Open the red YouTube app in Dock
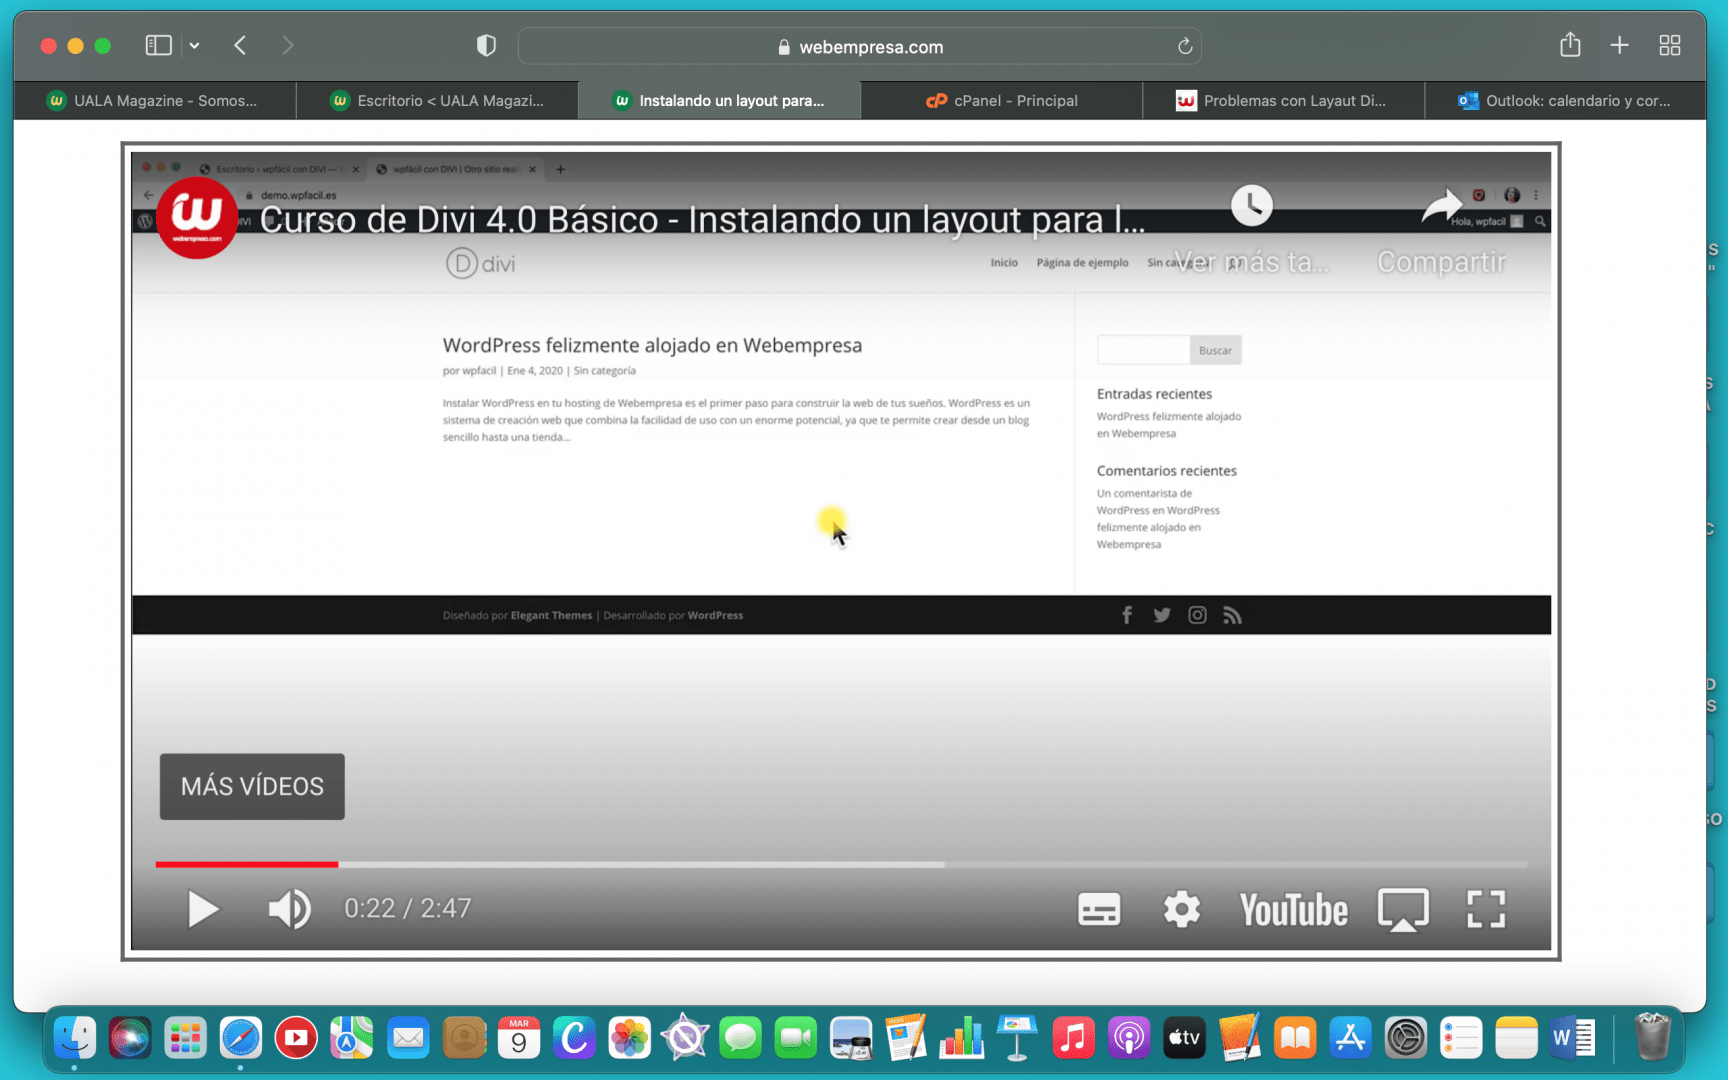Screen dimensions: 1728x1080 296,1038
